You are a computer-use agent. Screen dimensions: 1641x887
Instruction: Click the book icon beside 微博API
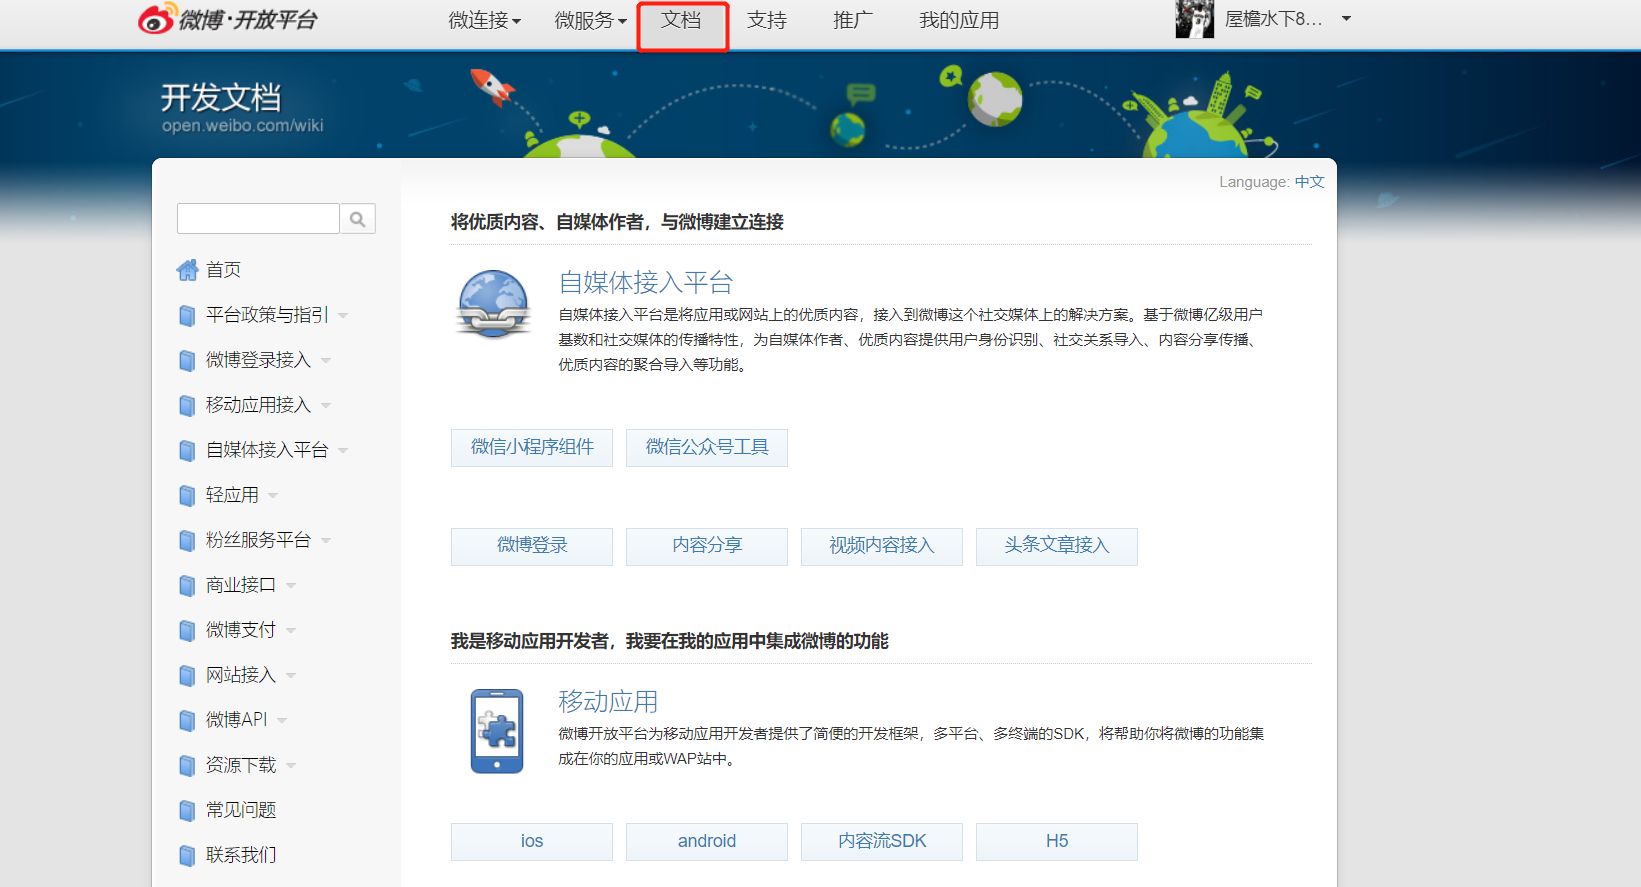187,721
